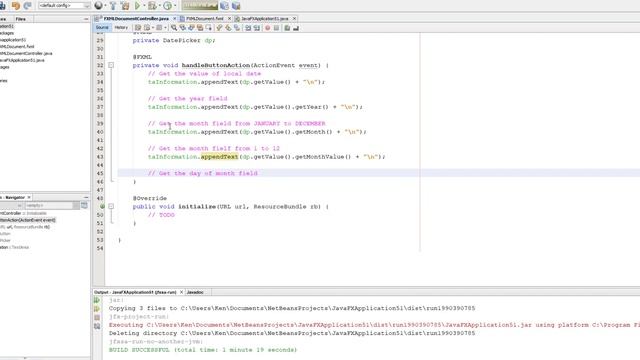Open the default config dropdown
The image size is (640, 360).
pyautogui.click(x=64, y=6)
